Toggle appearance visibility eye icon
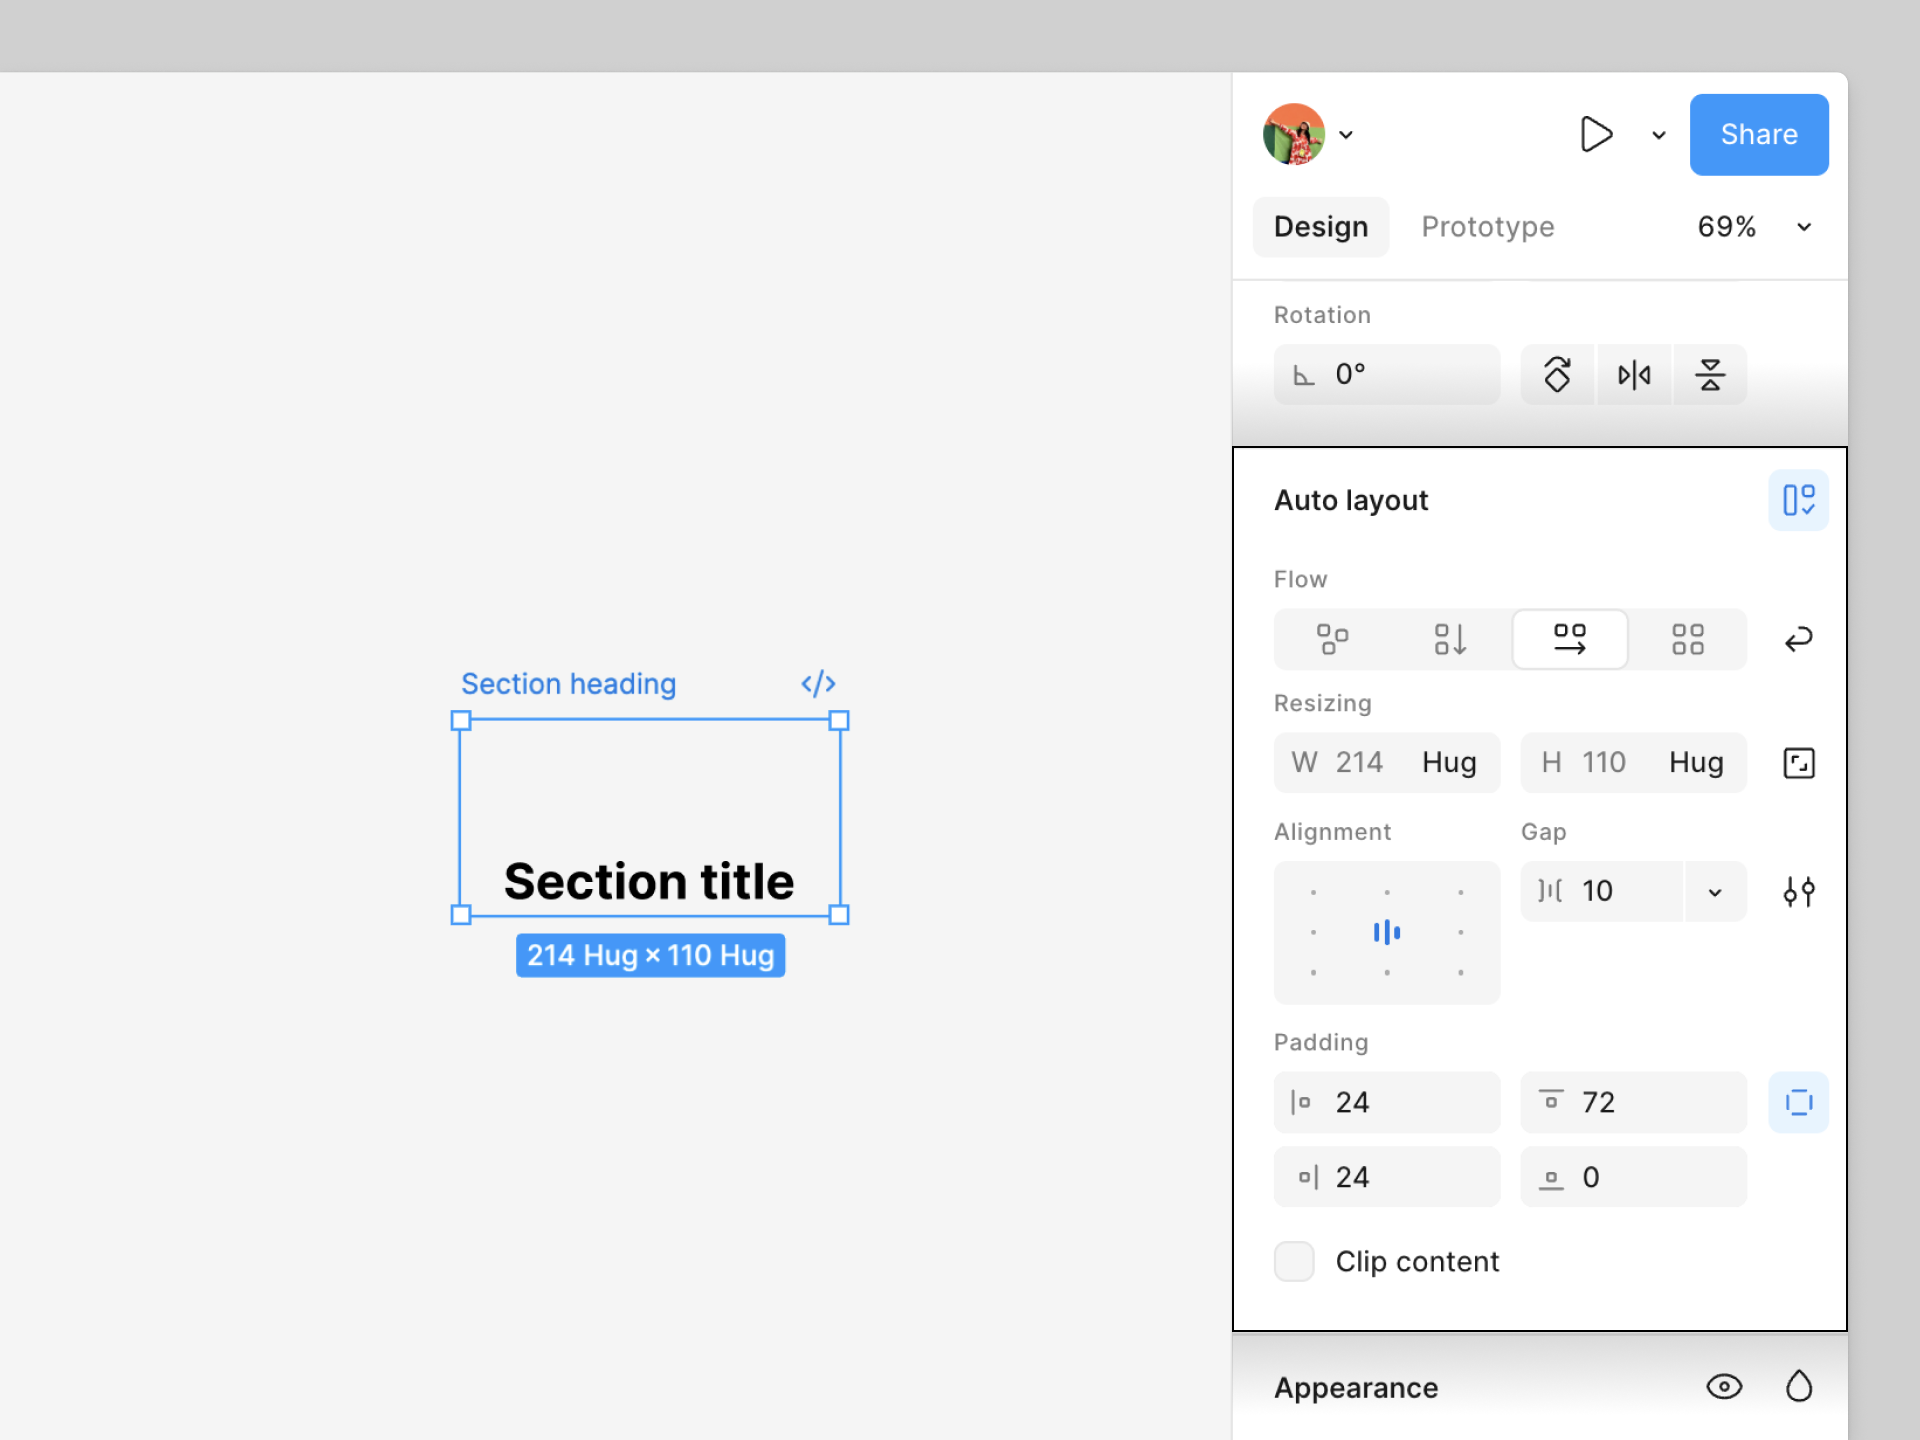The image size is (1920, 1440). pyautogui.click(x=1724, y=1387)
